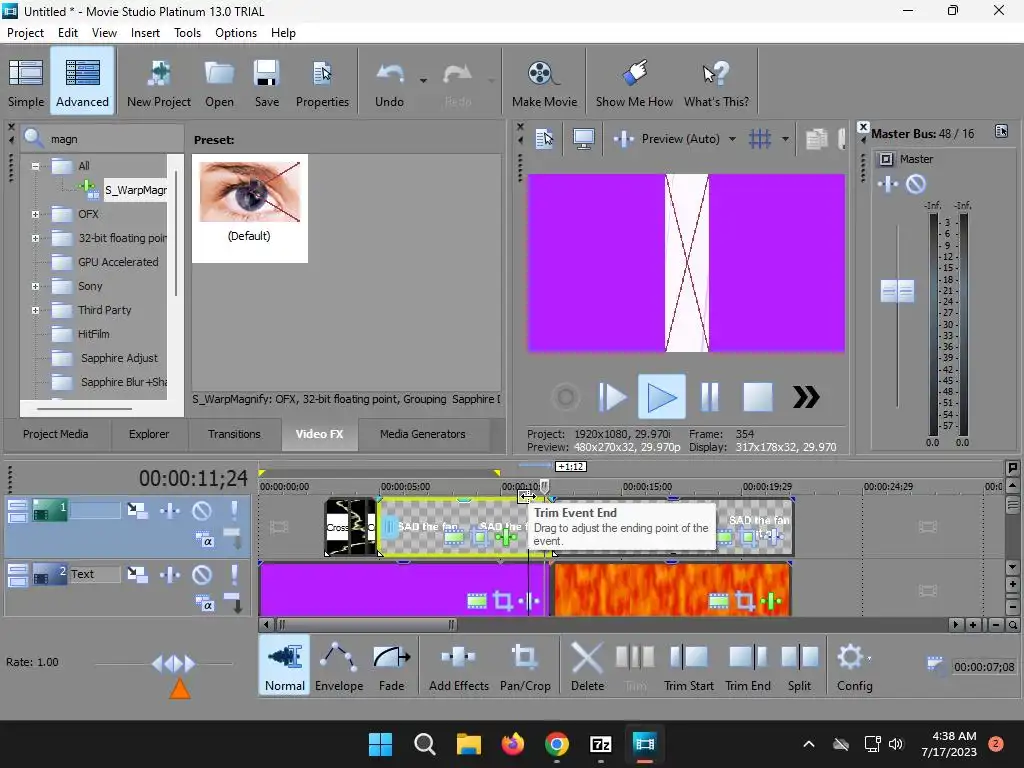
Task: Open the Pan/Crop tool
Action: coord(525,665)
